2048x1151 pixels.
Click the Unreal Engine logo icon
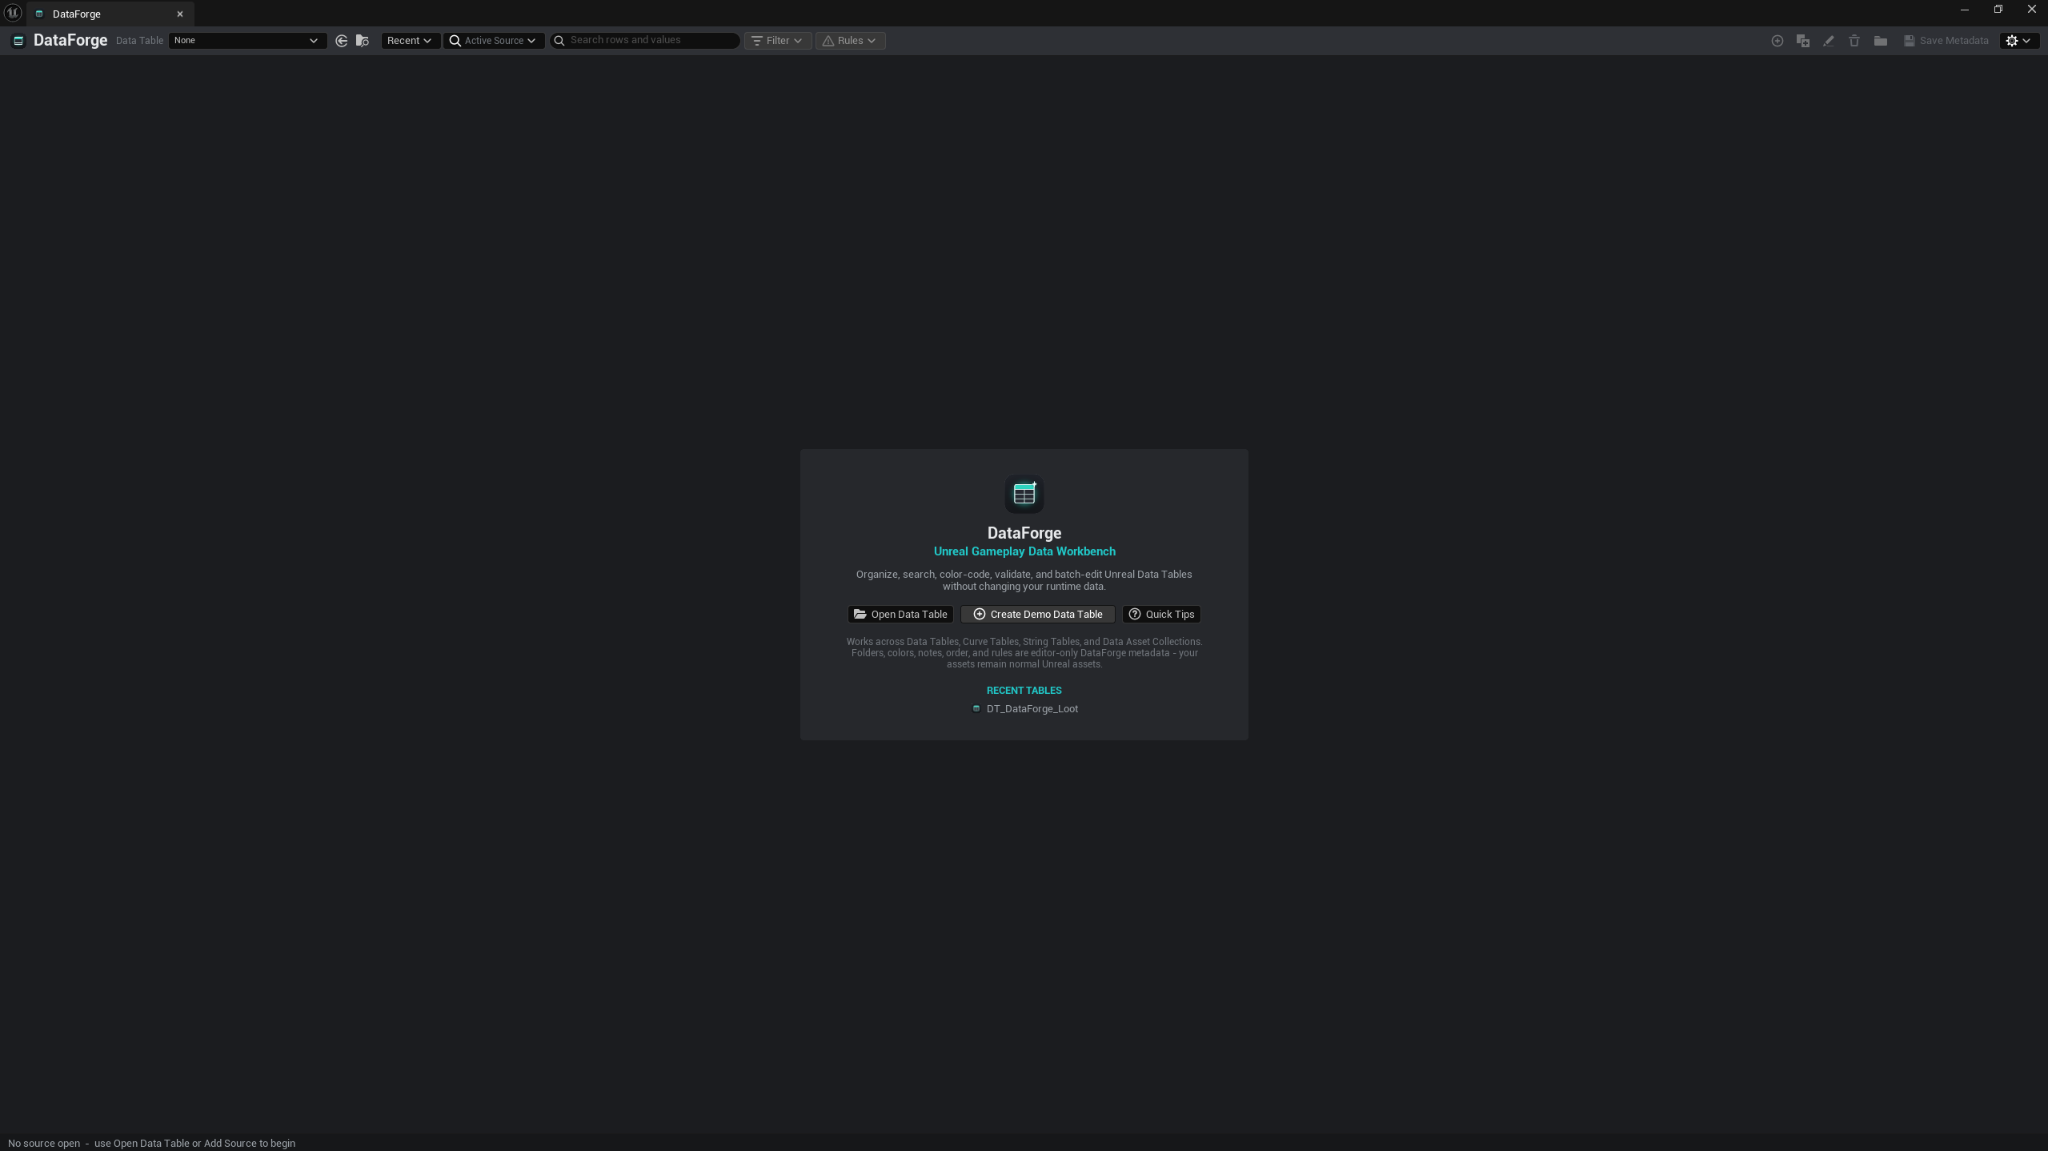[x=13, y=13]
